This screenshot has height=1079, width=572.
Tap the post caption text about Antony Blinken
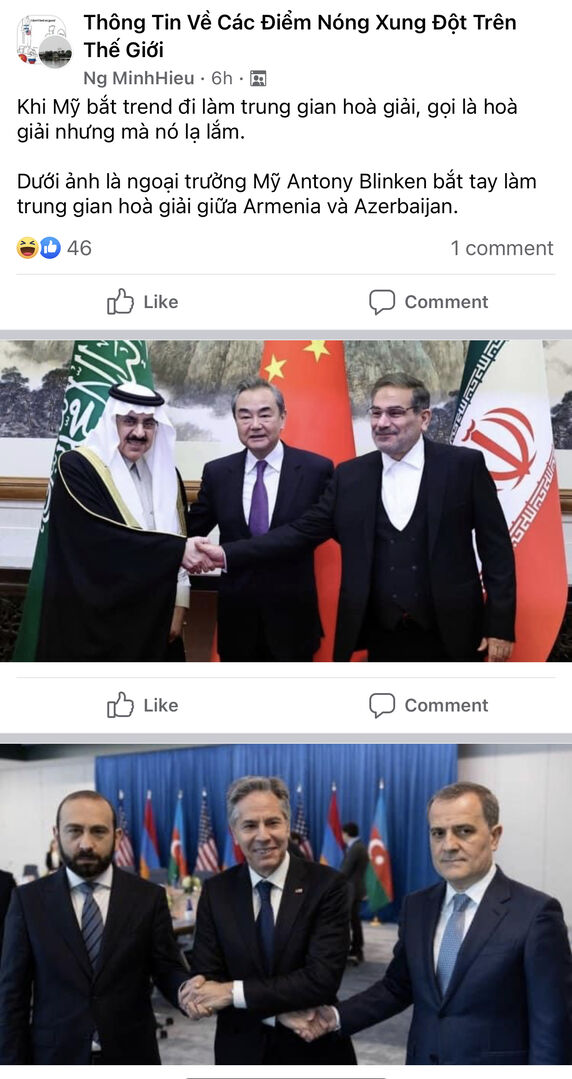(x=277, y=194)
